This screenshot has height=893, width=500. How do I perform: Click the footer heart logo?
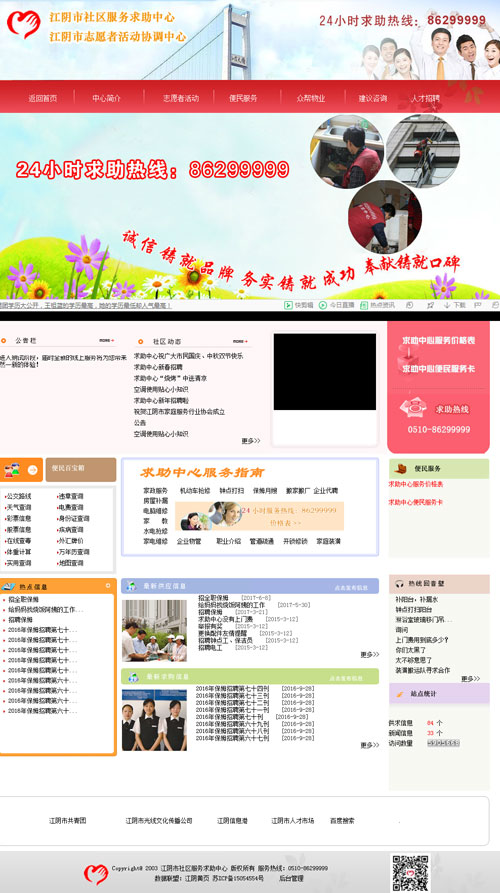96,874
